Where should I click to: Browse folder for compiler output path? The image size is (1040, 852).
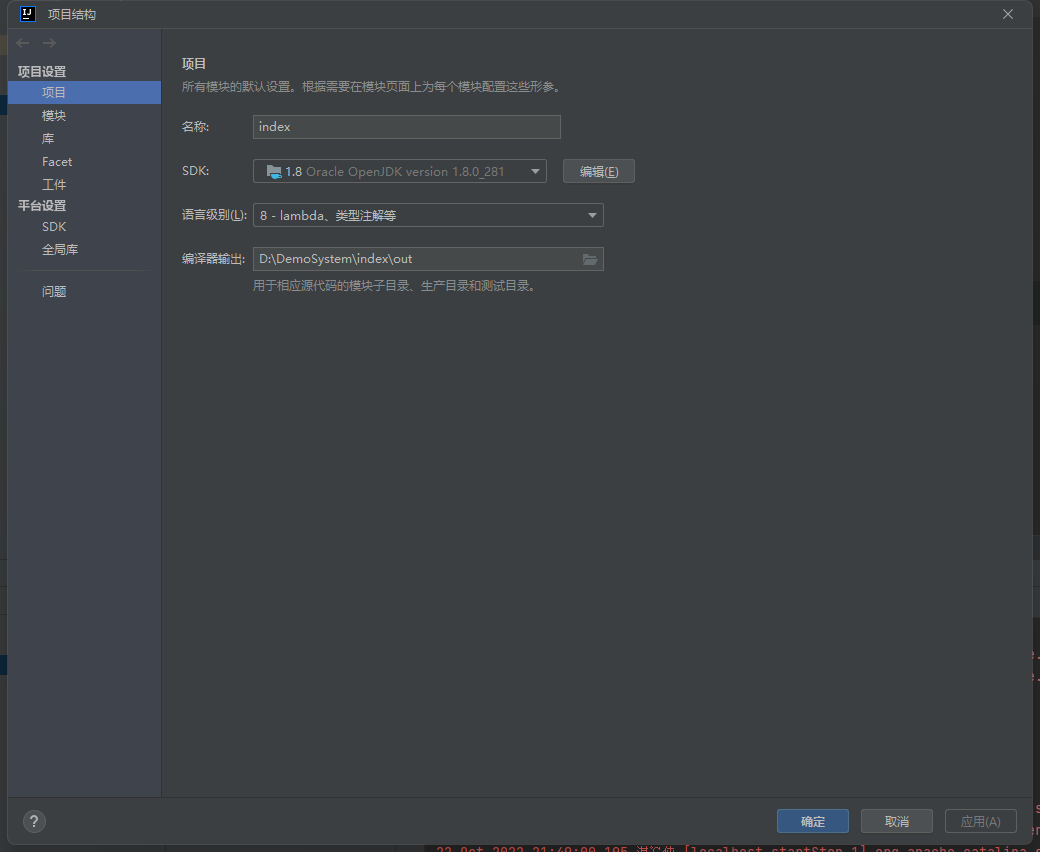pyautogui.click(x=590, y=259)
